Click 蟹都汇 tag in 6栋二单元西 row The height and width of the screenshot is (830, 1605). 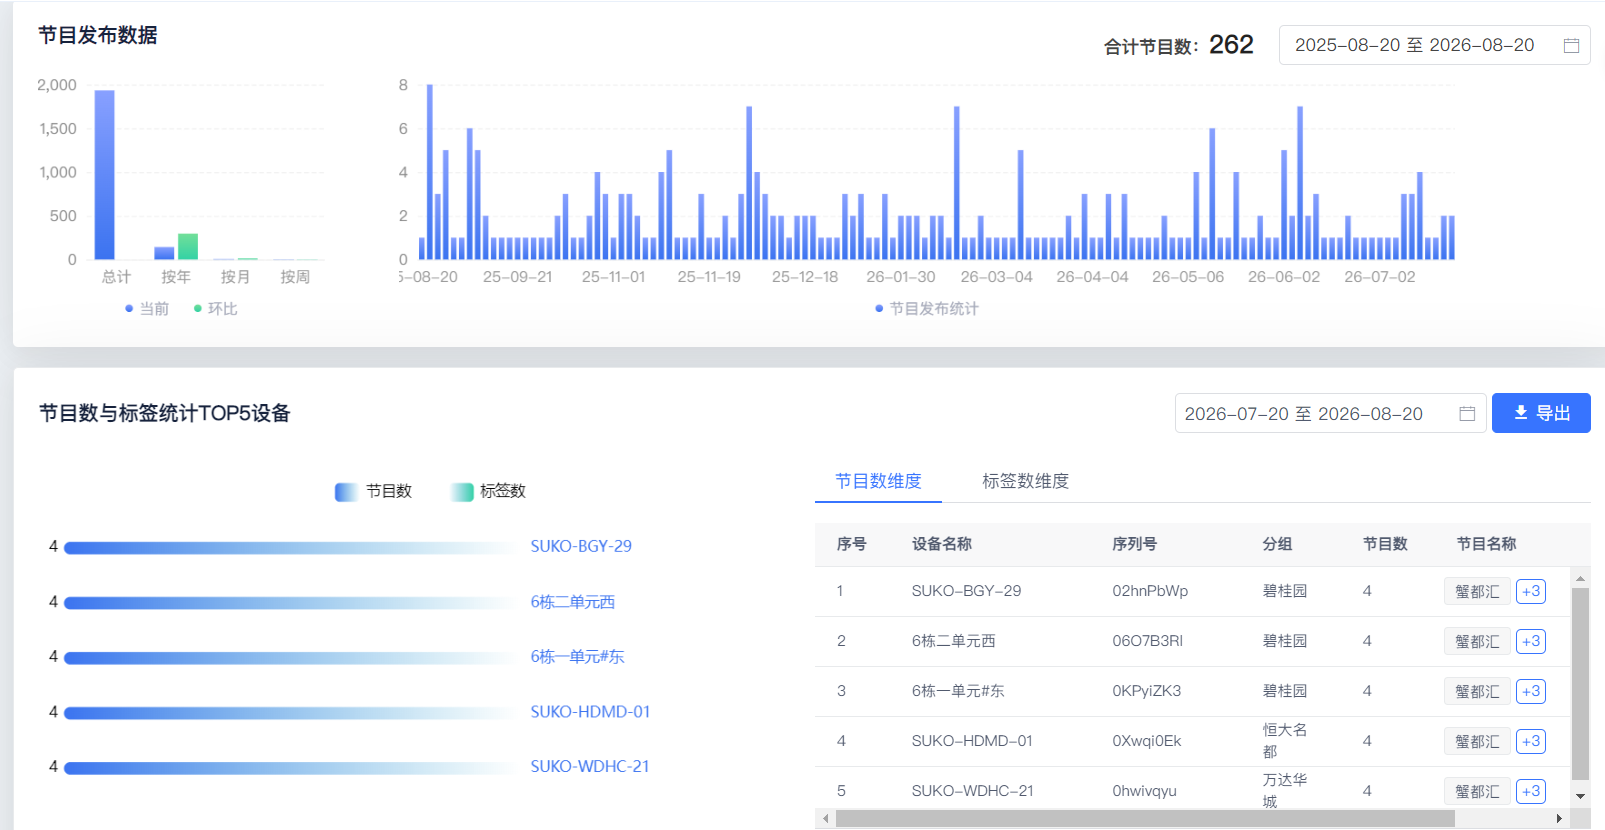(x=1477, y=641)
